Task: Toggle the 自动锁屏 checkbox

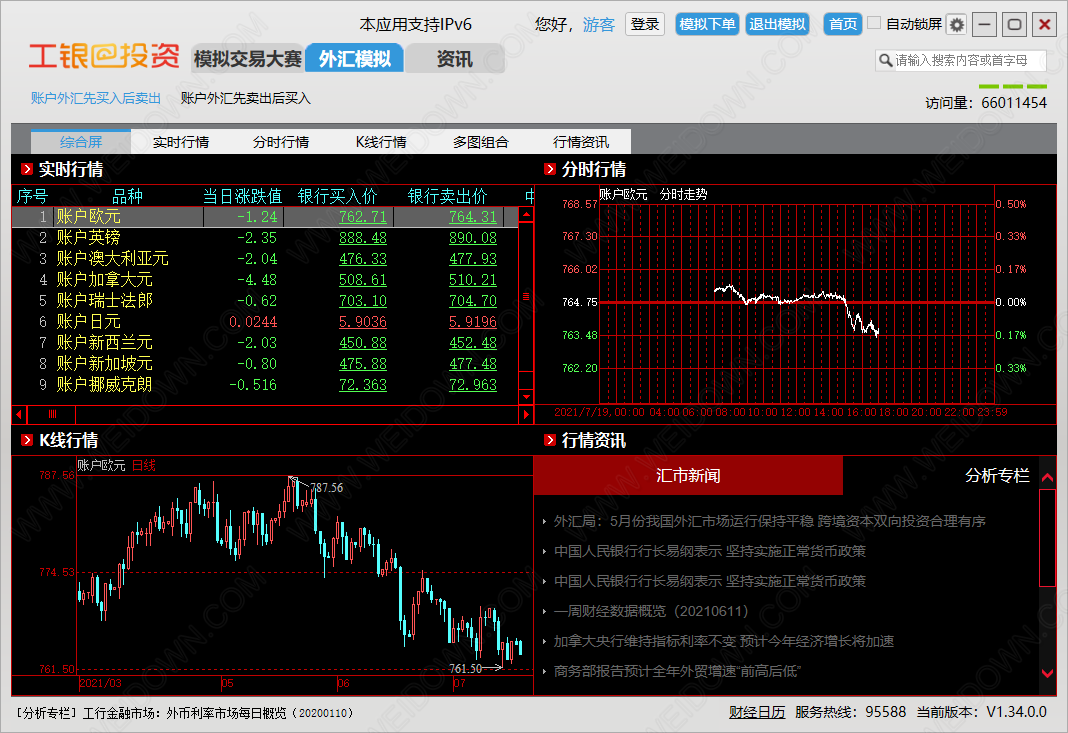Action: 874,23
